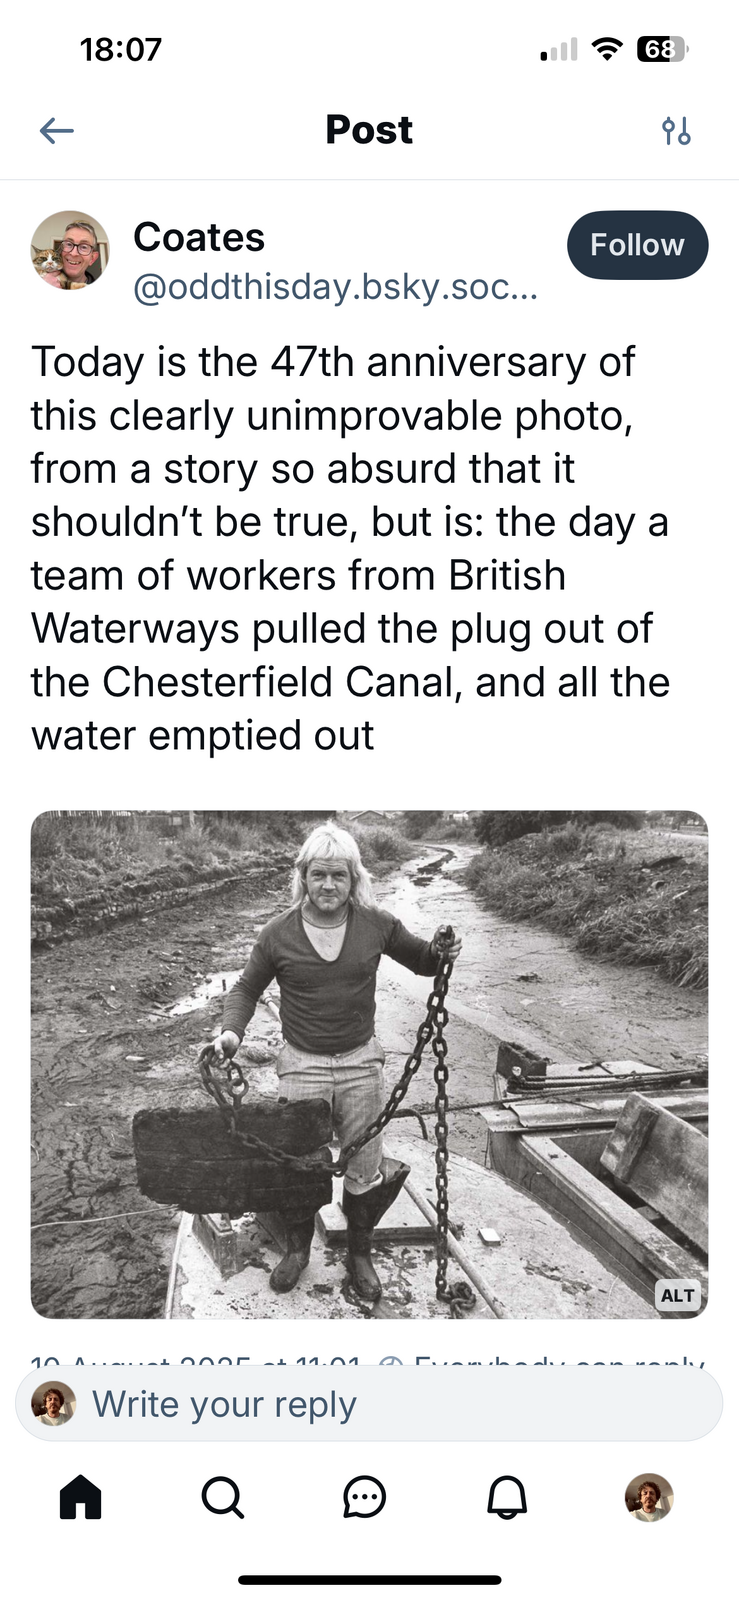Go to the Home feed tab
739x1600 pixels.
(x=81, y=1497)
